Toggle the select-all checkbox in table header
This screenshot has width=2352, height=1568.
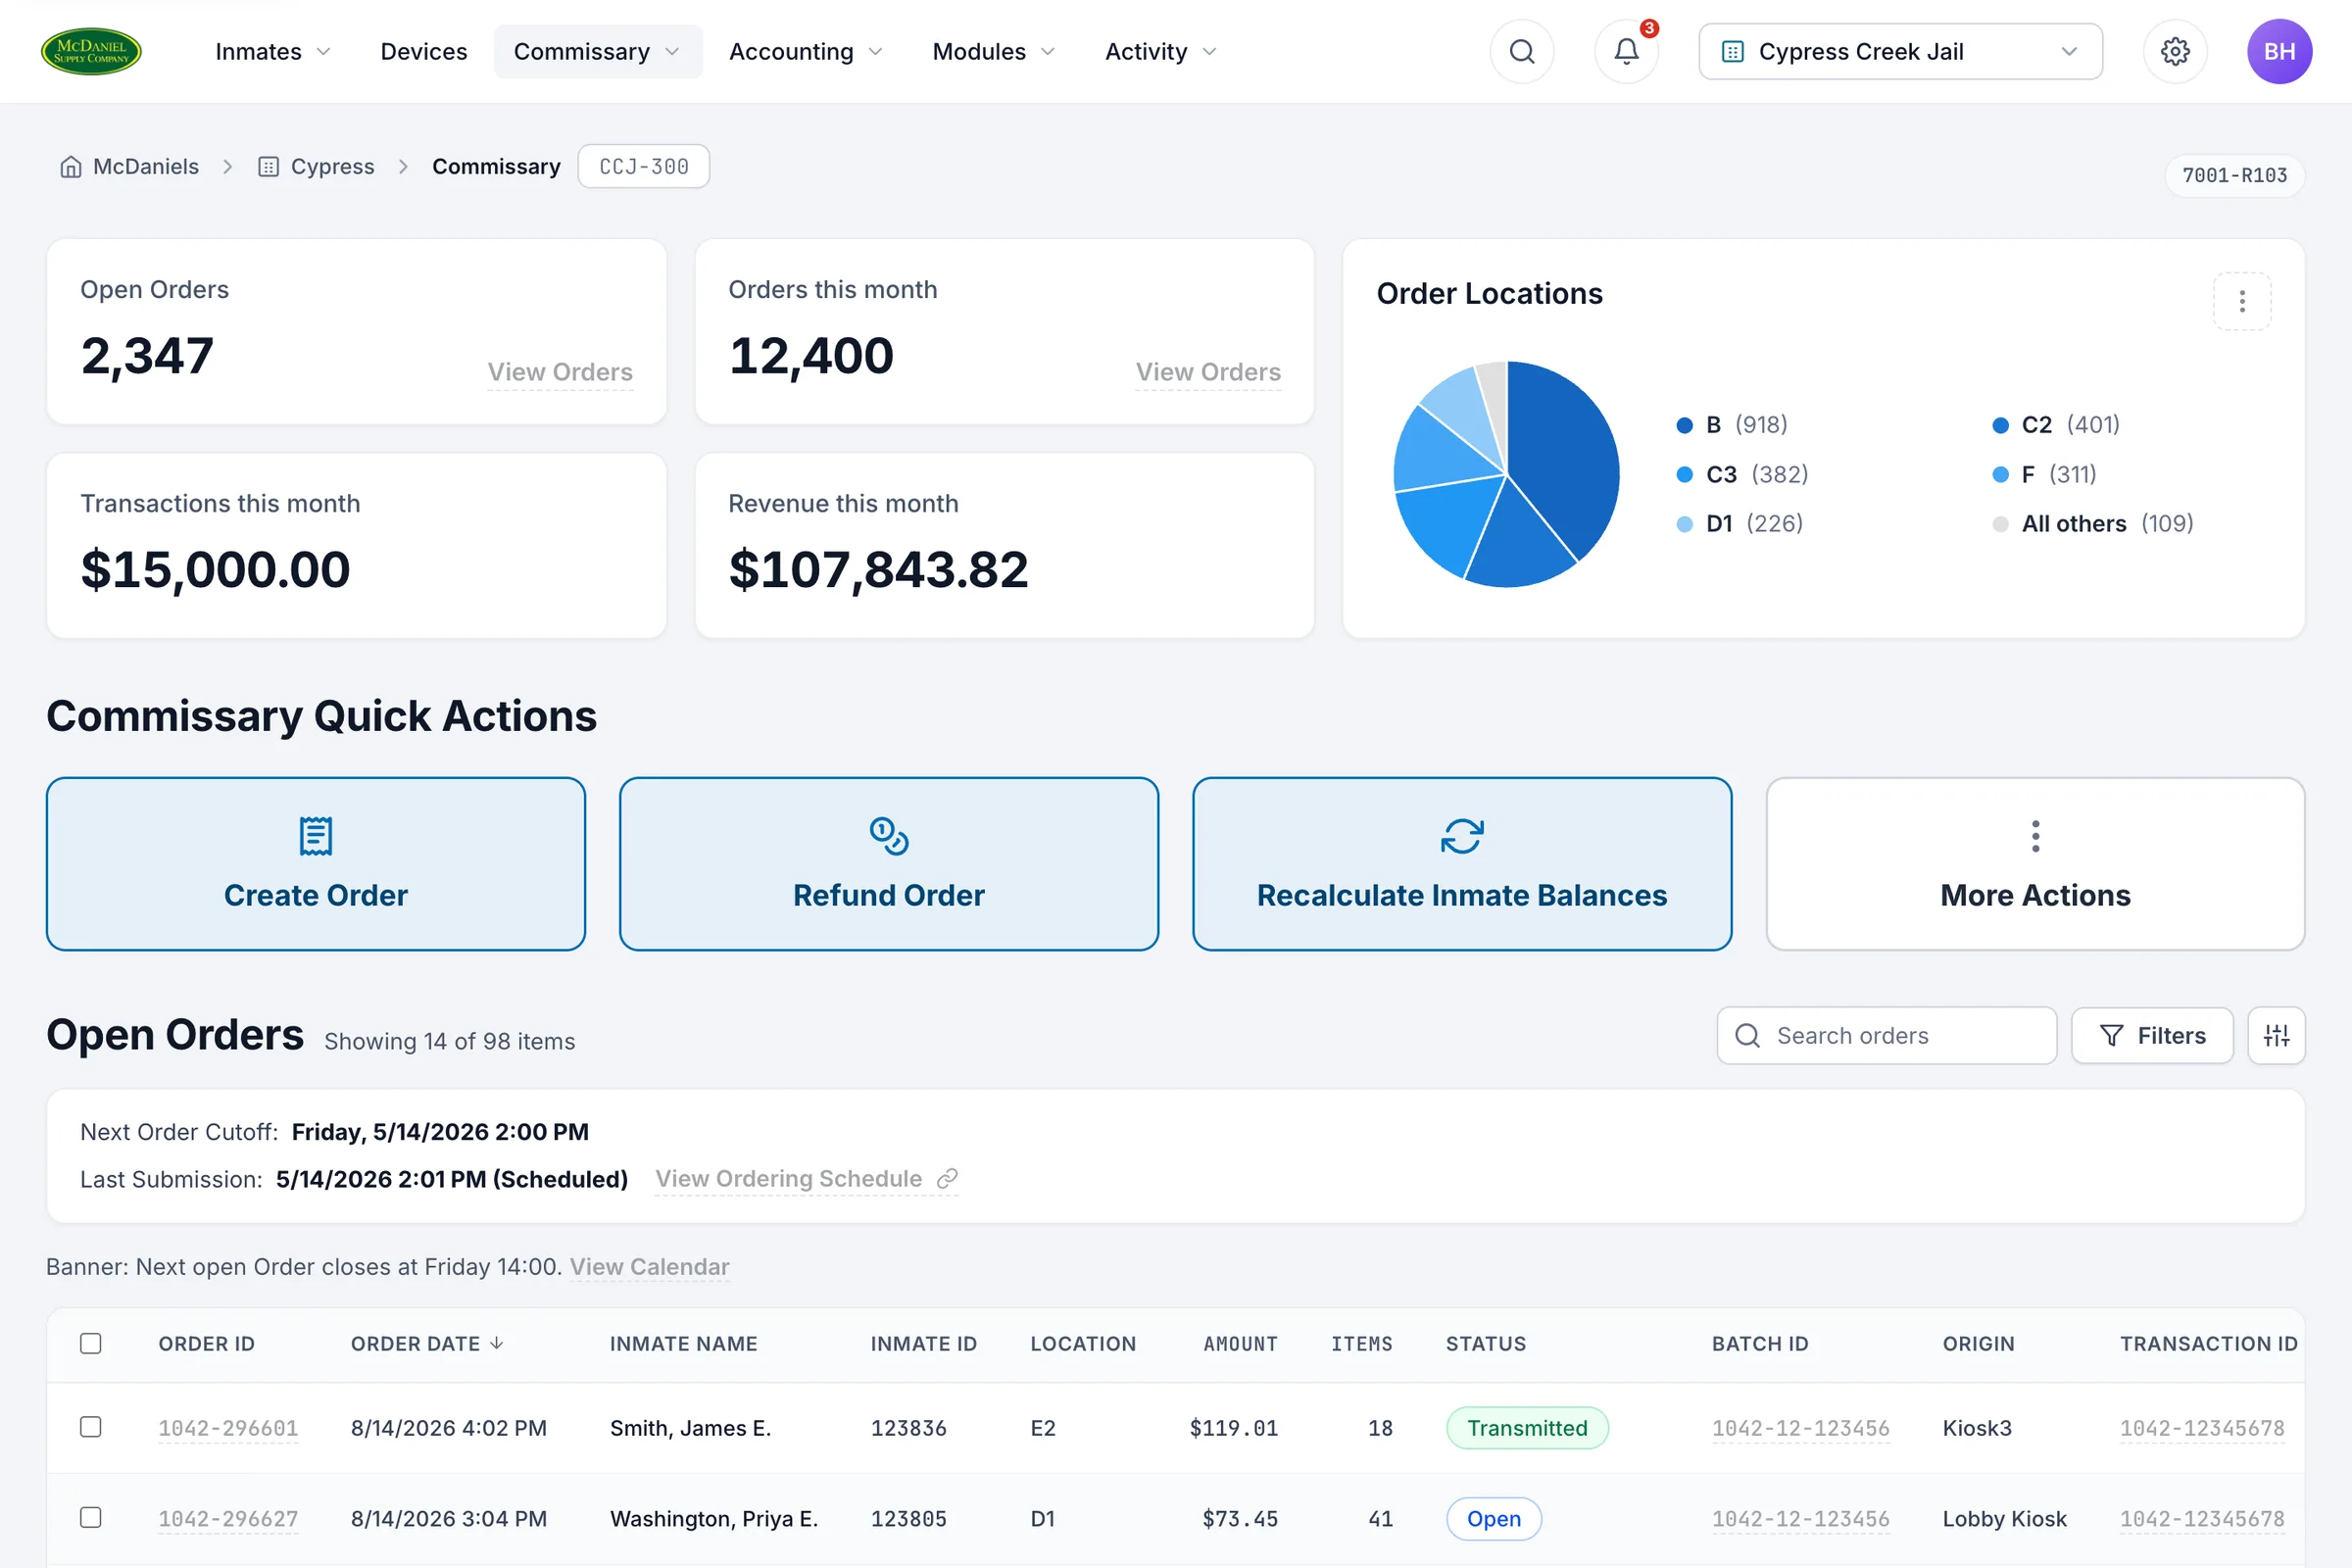click(91, 1343)
